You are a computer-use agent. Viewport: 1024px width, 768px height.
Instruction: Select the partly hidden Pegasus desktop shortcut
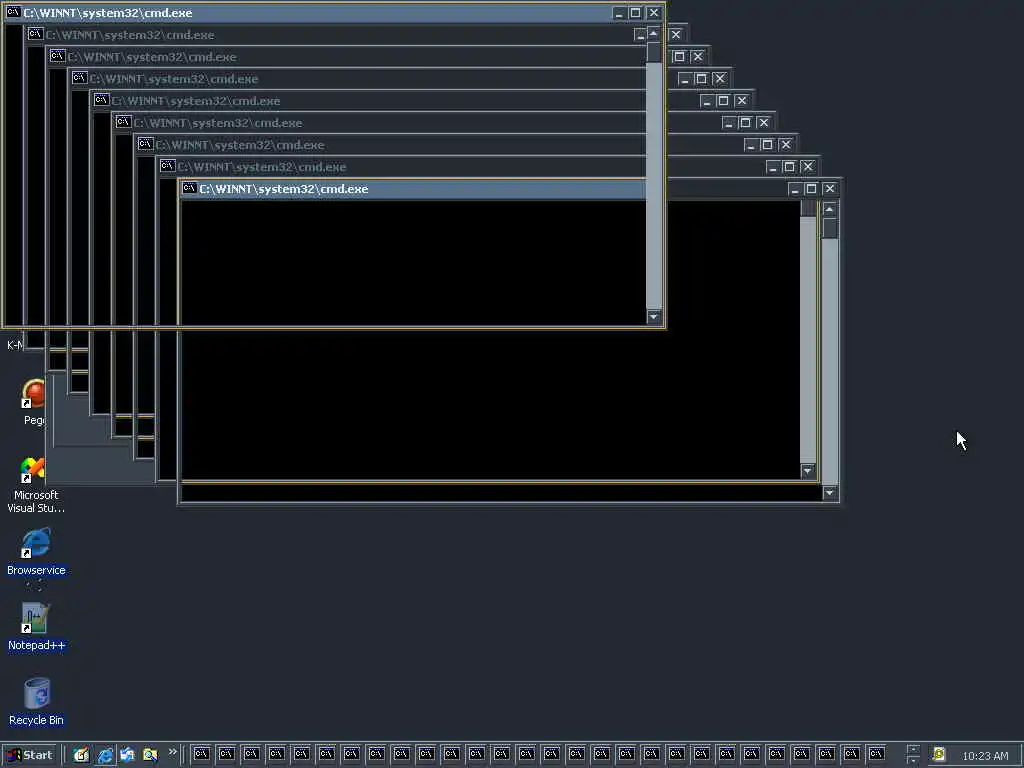point(34,402)
